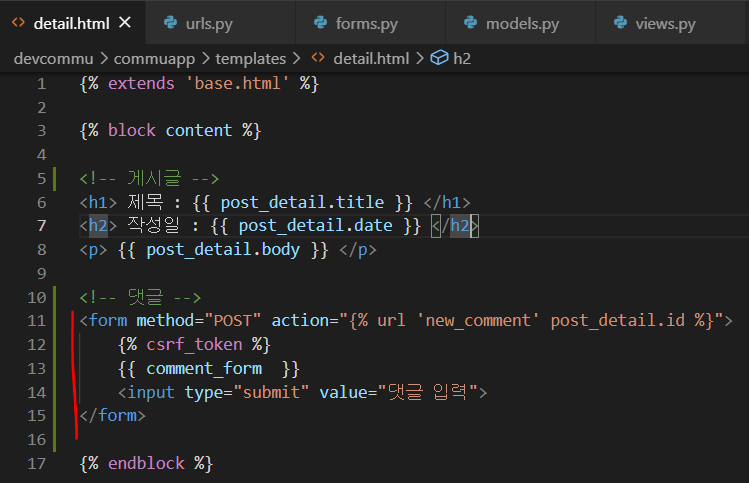The width and height of the screenshot is (749, 483).
Task: Click 'post_detail.body' on line 8
Action: tap(223, 249)
